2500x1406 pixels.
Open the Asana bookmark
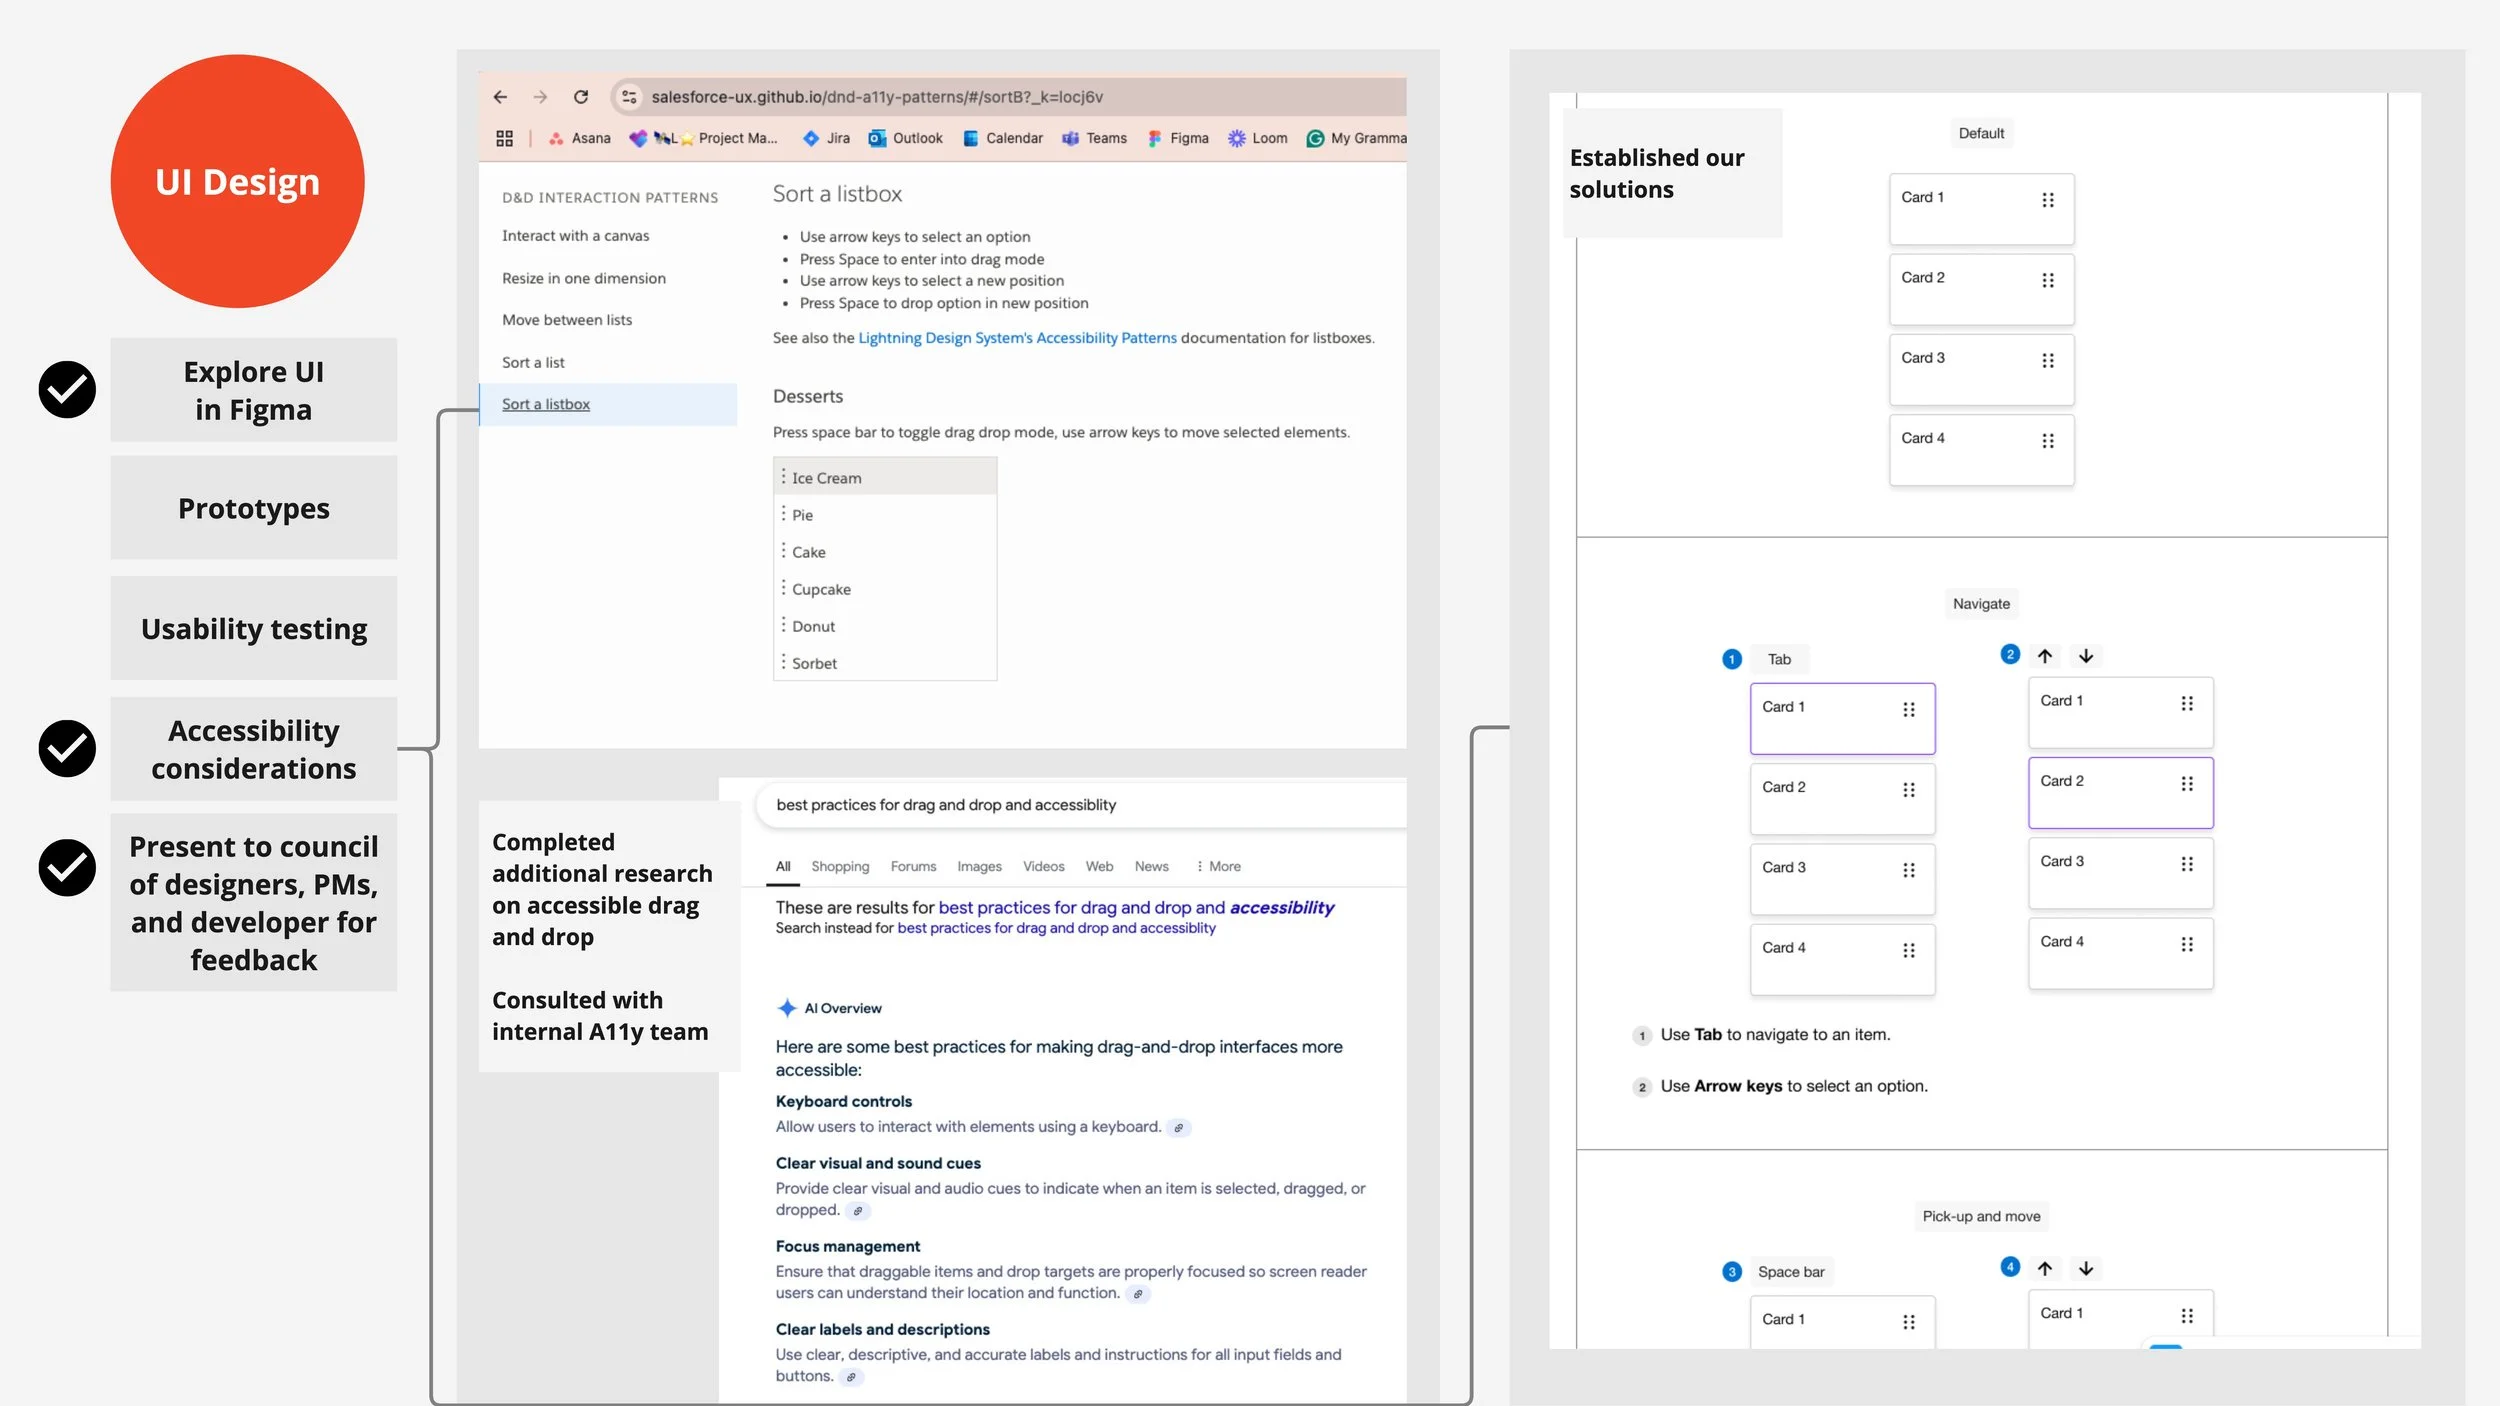(580, 138)
